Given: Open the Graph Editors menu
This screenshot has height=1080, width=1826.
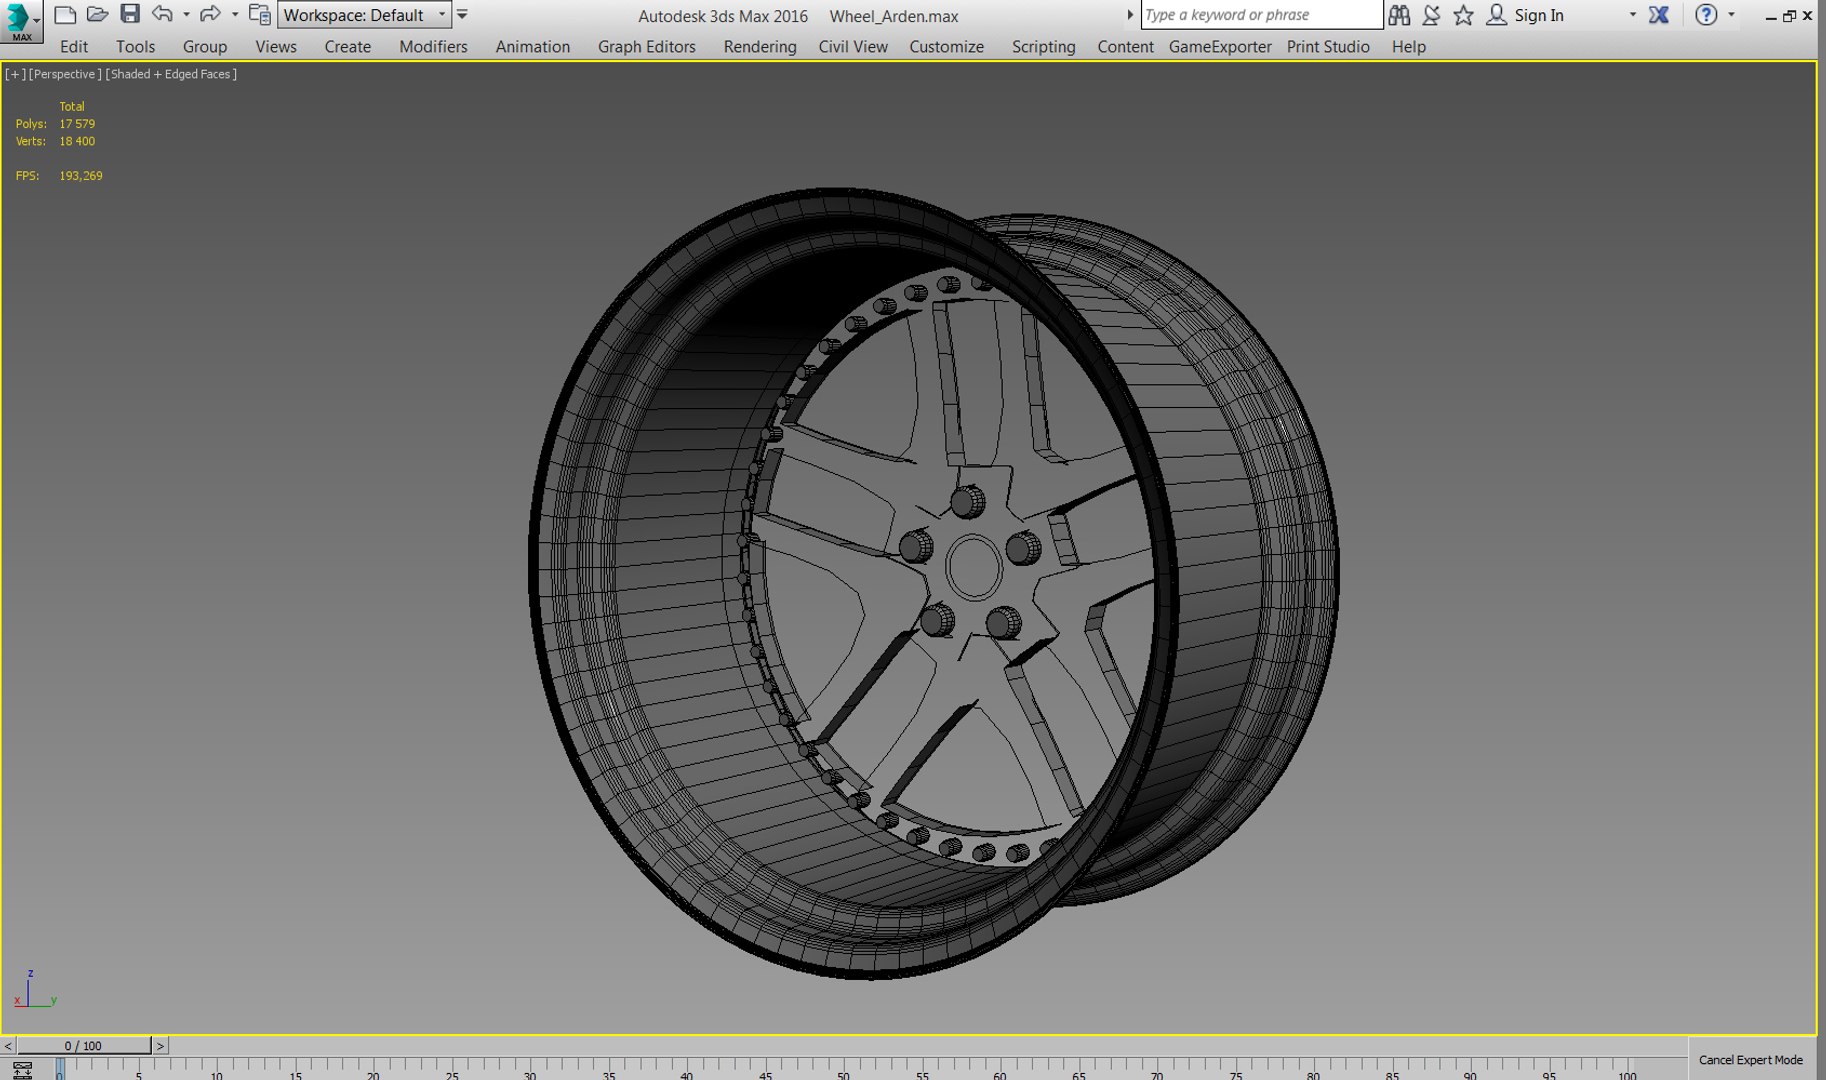Looking at the screenshot, I should click(x=647, y=47).
